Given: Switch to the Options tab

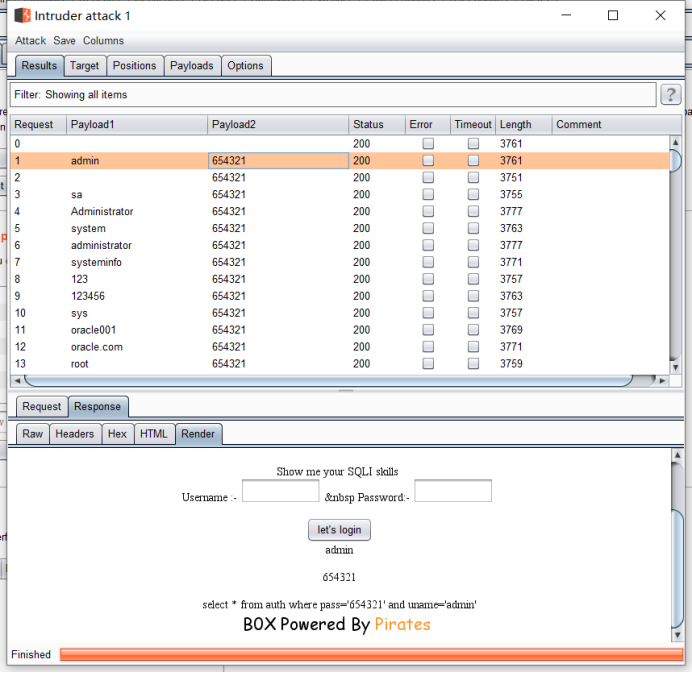Looking at the screenshot, I should coord(245,66).
